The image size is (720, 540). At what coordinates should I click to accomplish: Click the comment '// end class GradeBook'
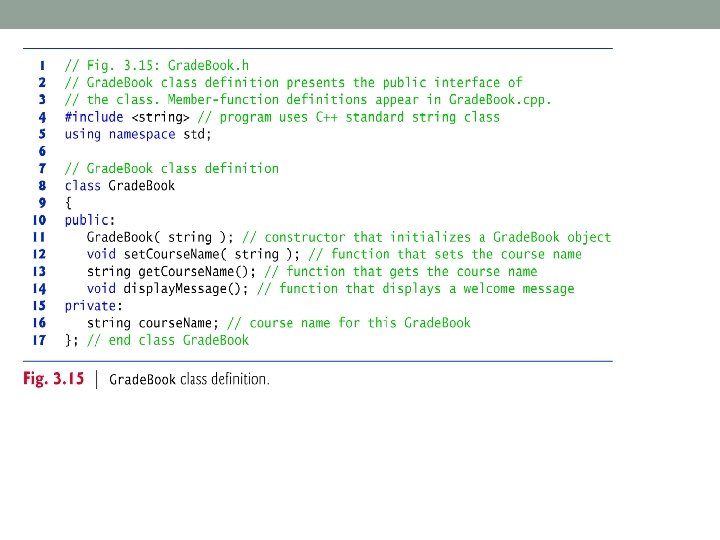[x=168, y=340]
